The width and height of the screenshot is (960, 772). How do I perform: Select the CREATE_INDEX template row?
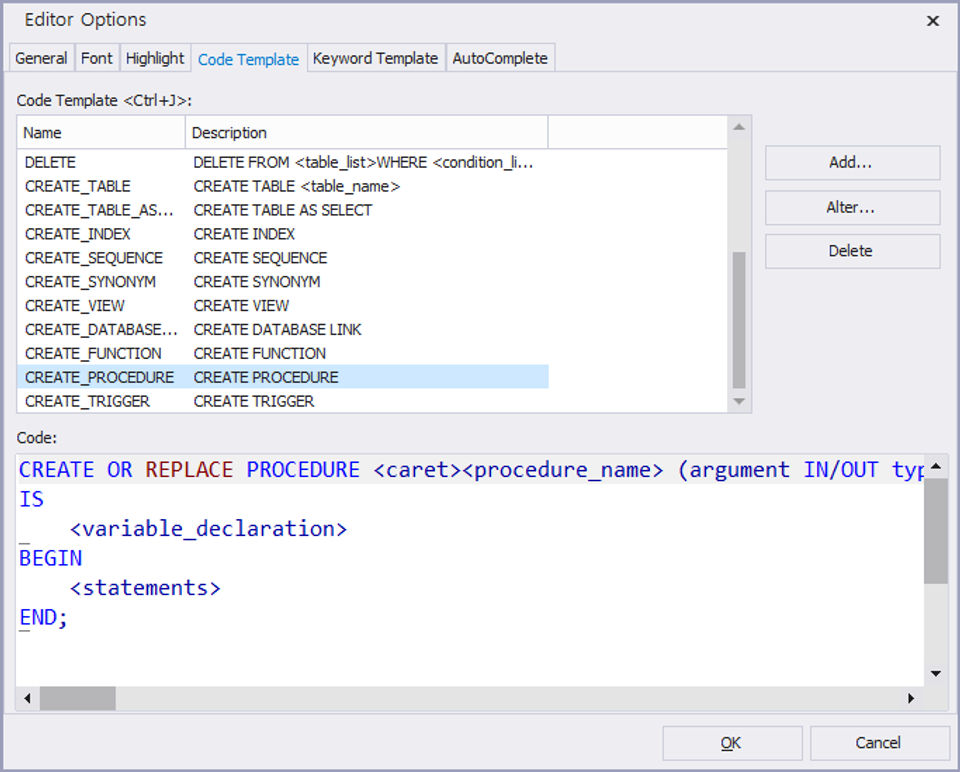283,234
